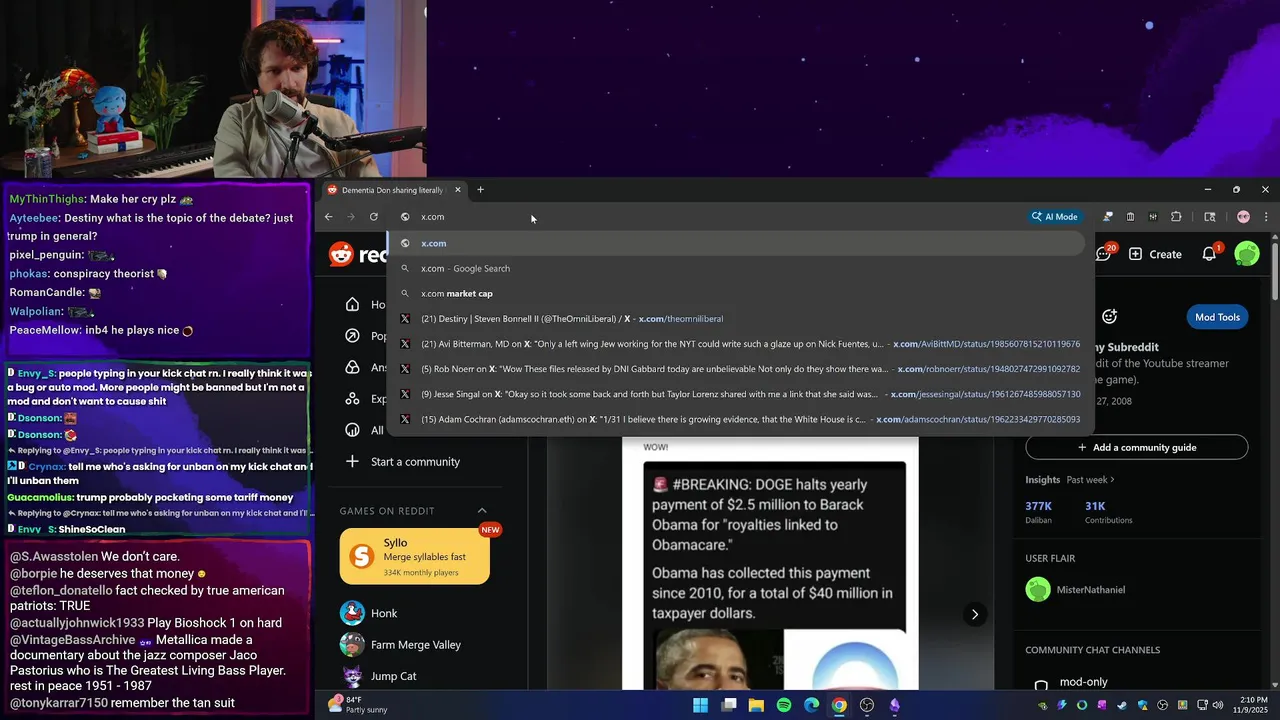Select 'x.com - Google Search' suggestion
The image size is (1280, 720).
click(x=736, y=268)
